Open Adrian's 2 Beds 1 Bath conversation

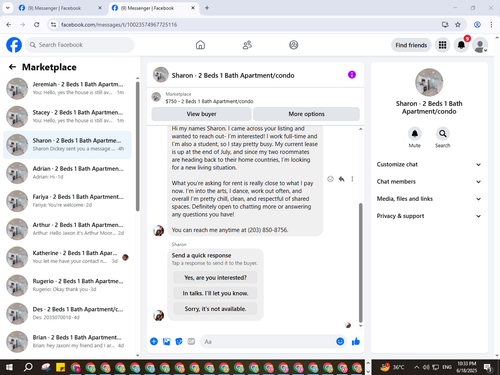67,173
